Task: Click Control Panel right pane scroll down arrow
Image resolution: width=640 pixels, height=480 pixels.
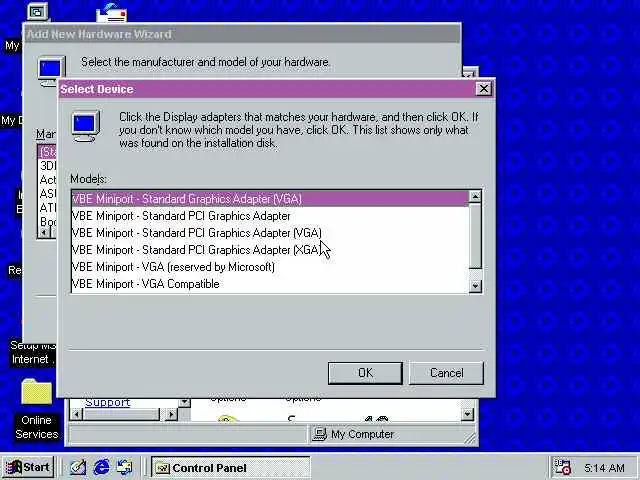Action: click(467, 415)
